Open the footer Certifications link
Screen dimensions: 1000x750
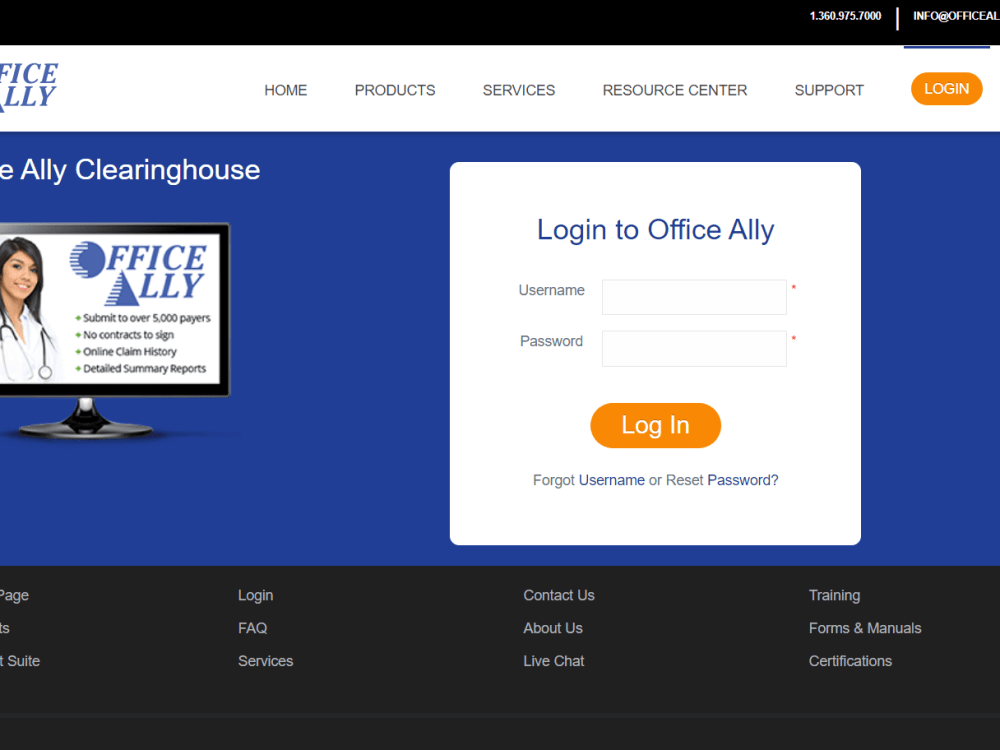pyautogui.click(x=850, y=661)
